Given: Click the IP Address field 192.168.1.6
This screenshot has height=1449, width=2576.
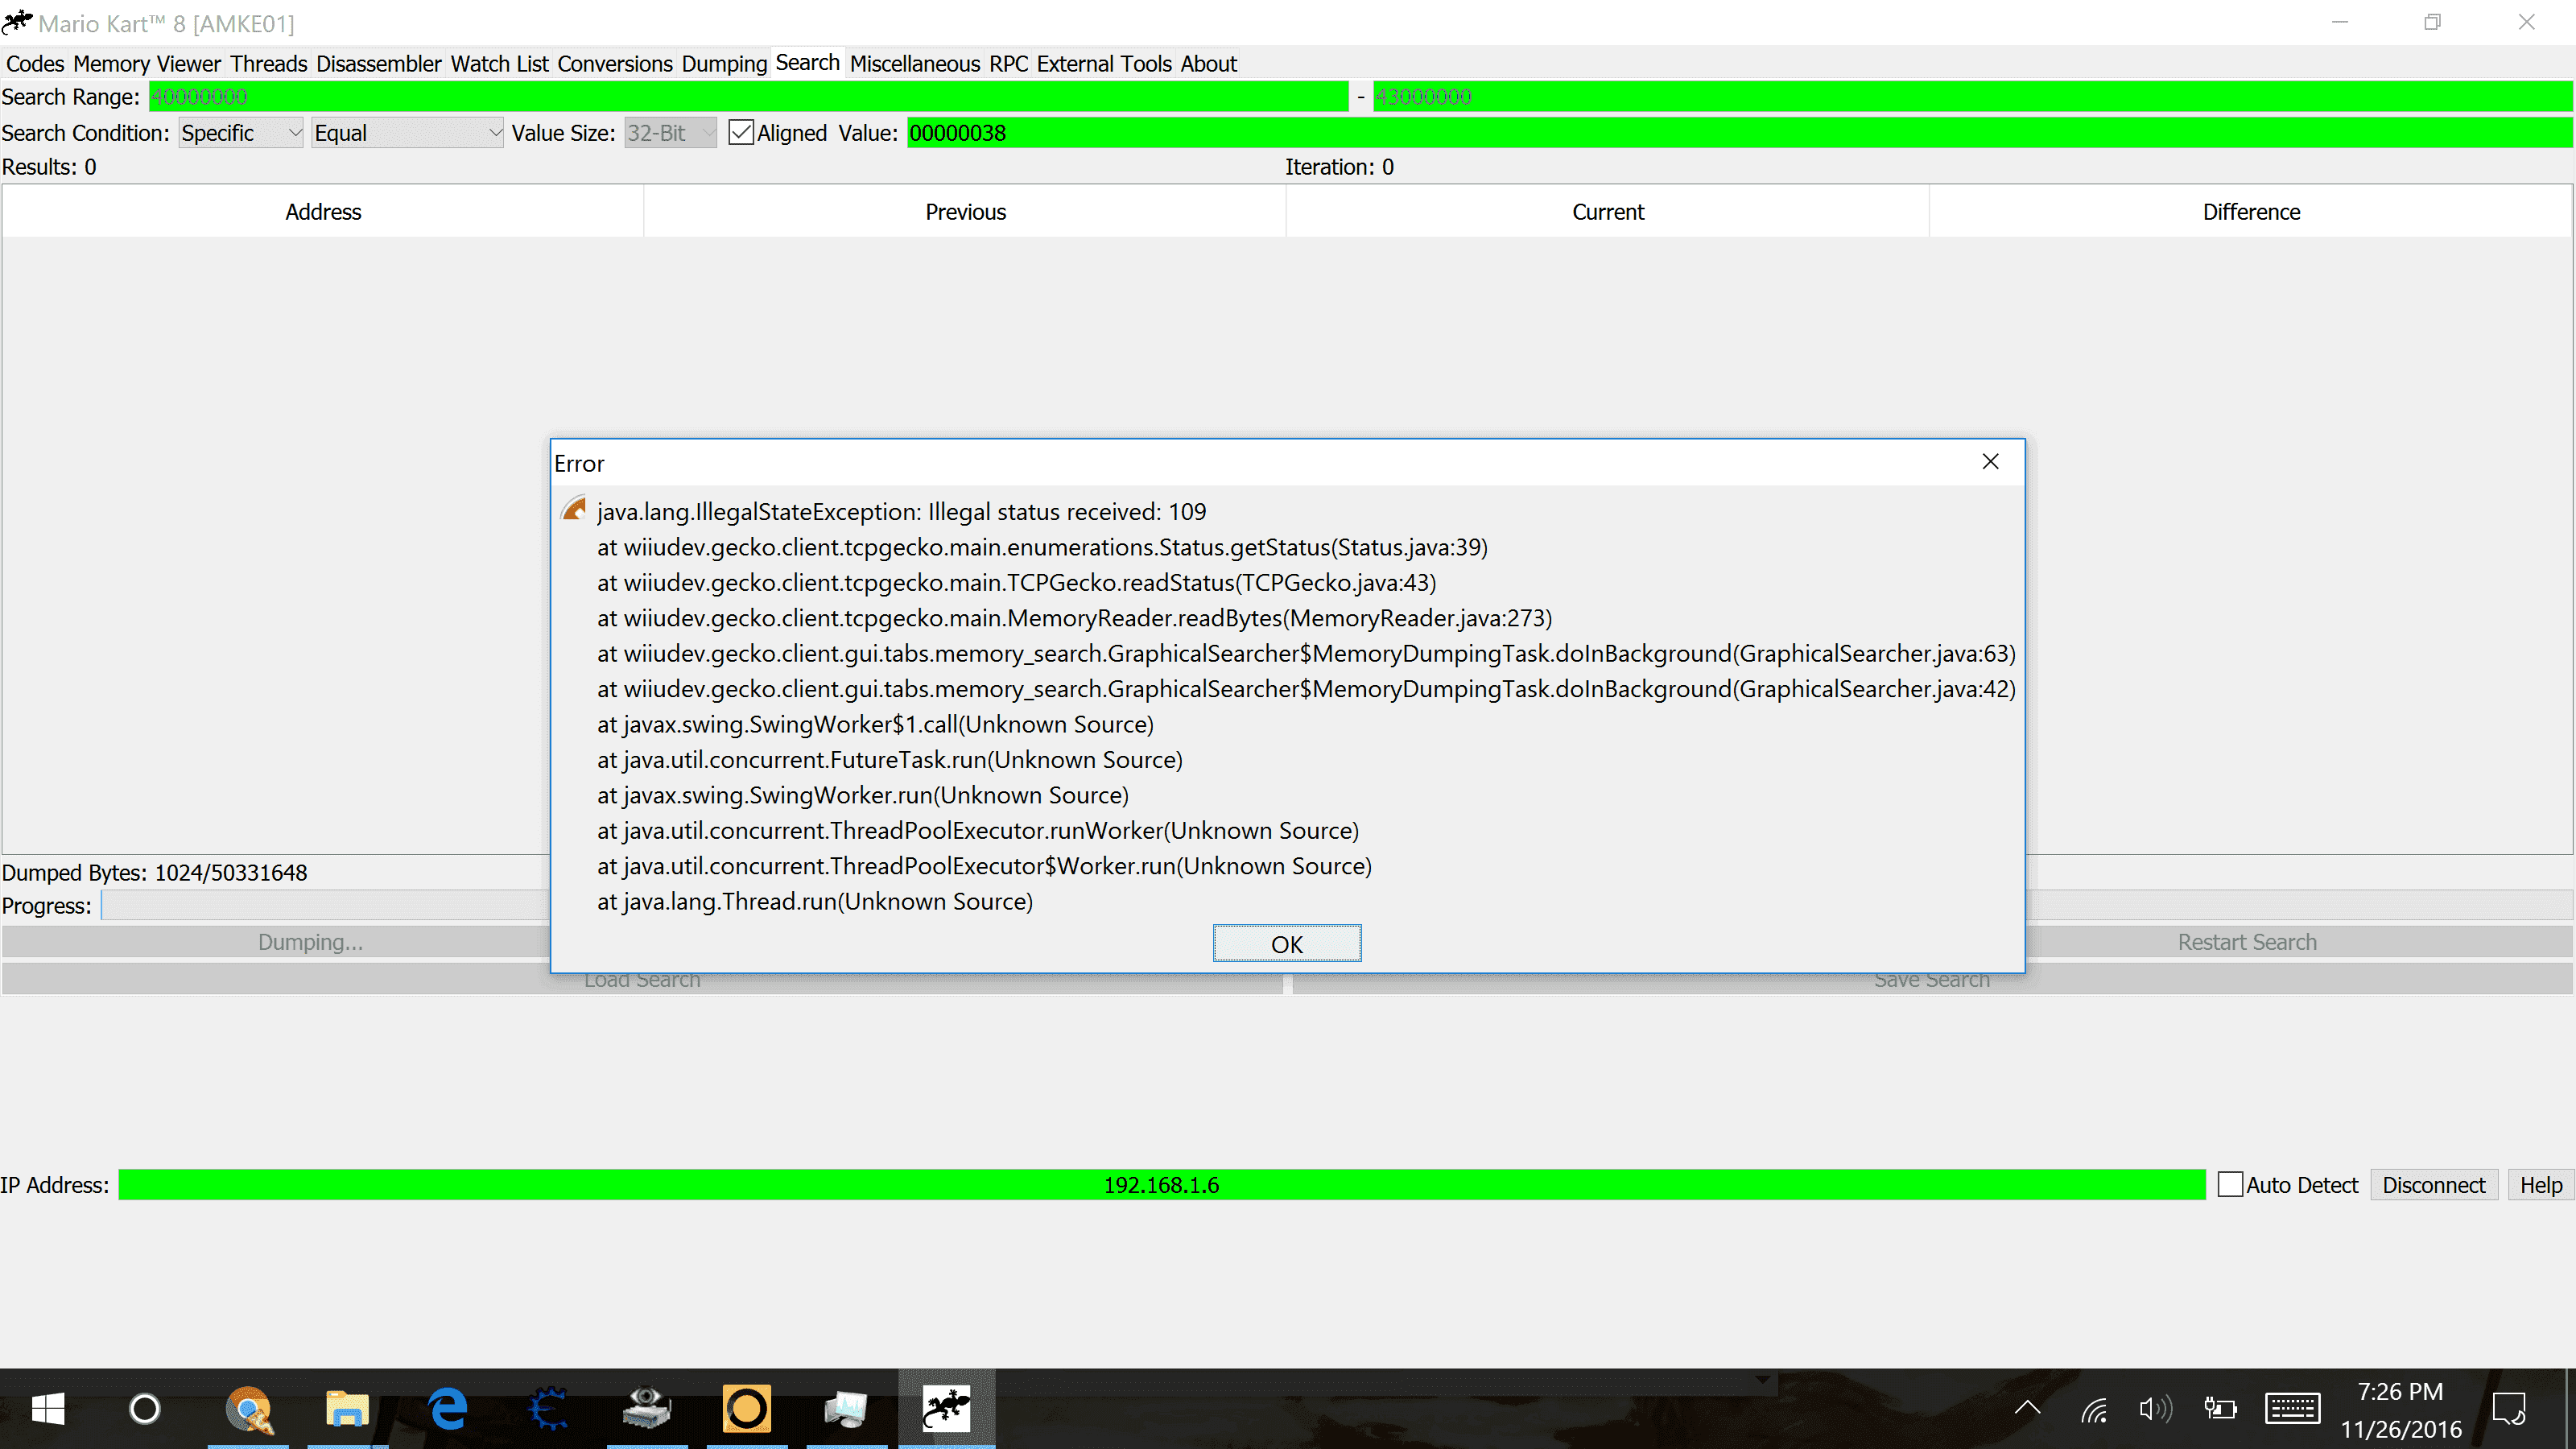Looking at the screenshot, I should point(1162,1185).
